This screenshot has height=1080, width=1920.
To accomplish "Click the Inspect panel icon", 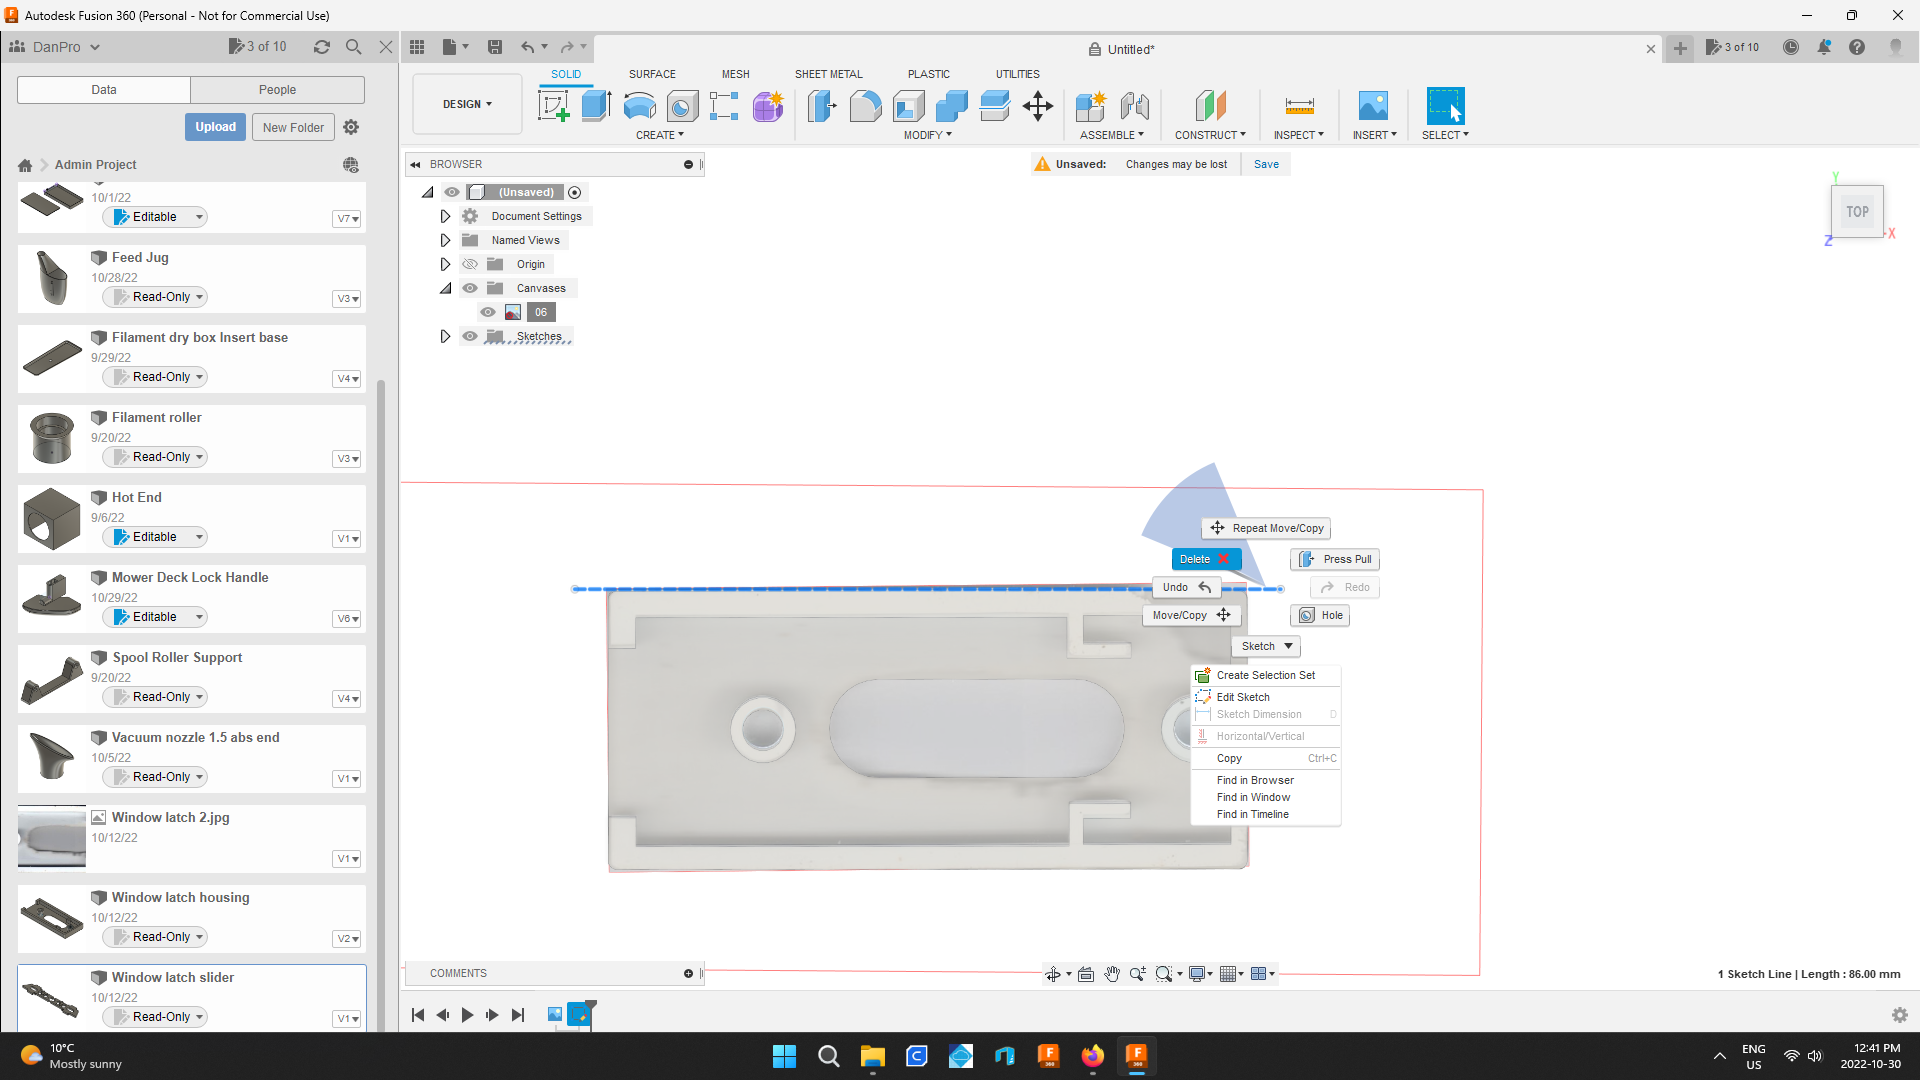I will point(1298,105).
